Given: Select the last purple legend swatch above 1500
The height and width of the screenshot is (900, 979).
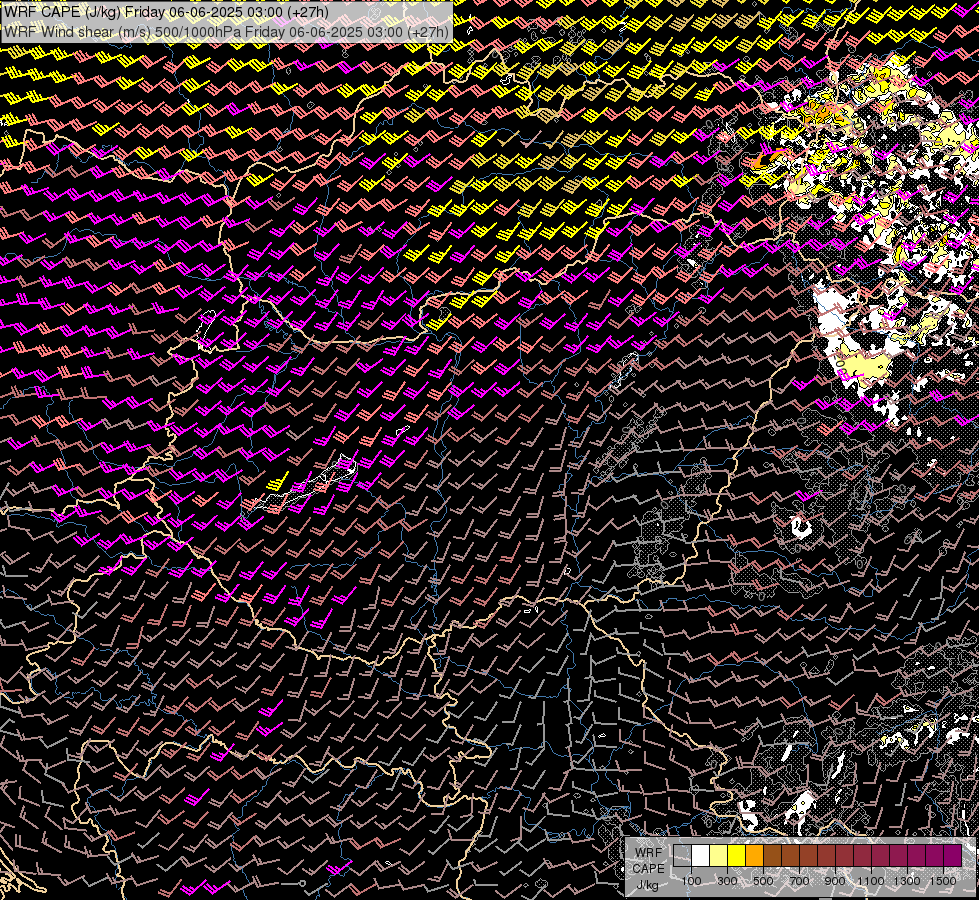Looking at the screenshot, I should pyautogui.click(x=953, y=856).
